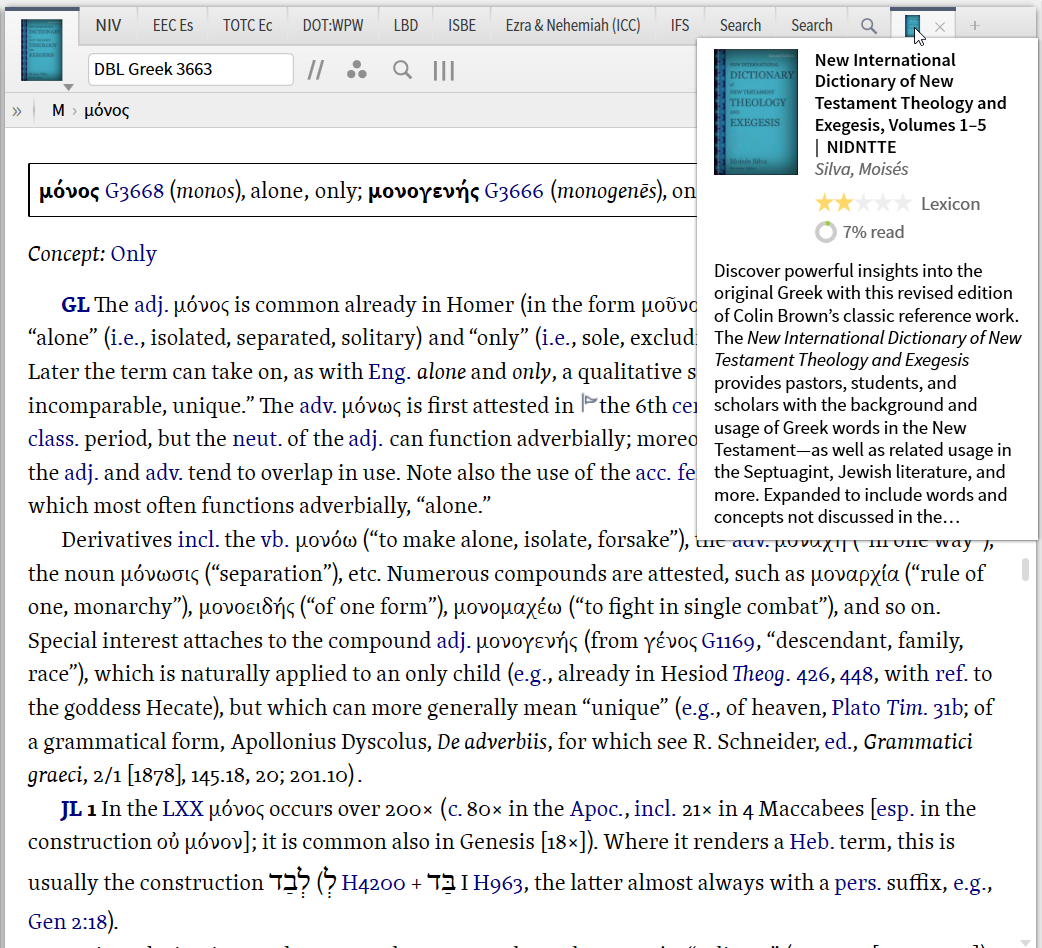Viewport: 1042px width, 948px height.
Task: Click the 448 Theogony reference
Action: point(856,675)
